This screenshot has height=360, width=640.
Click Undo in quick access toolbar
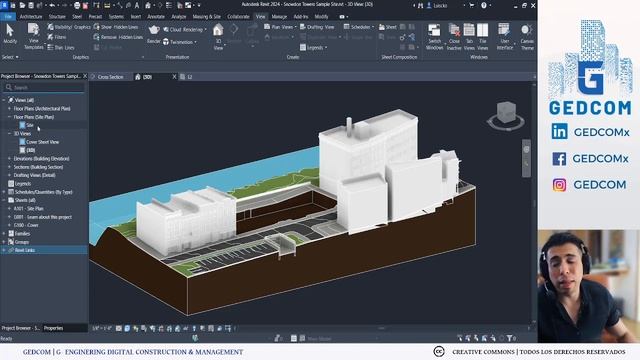[x=52, y=5]
